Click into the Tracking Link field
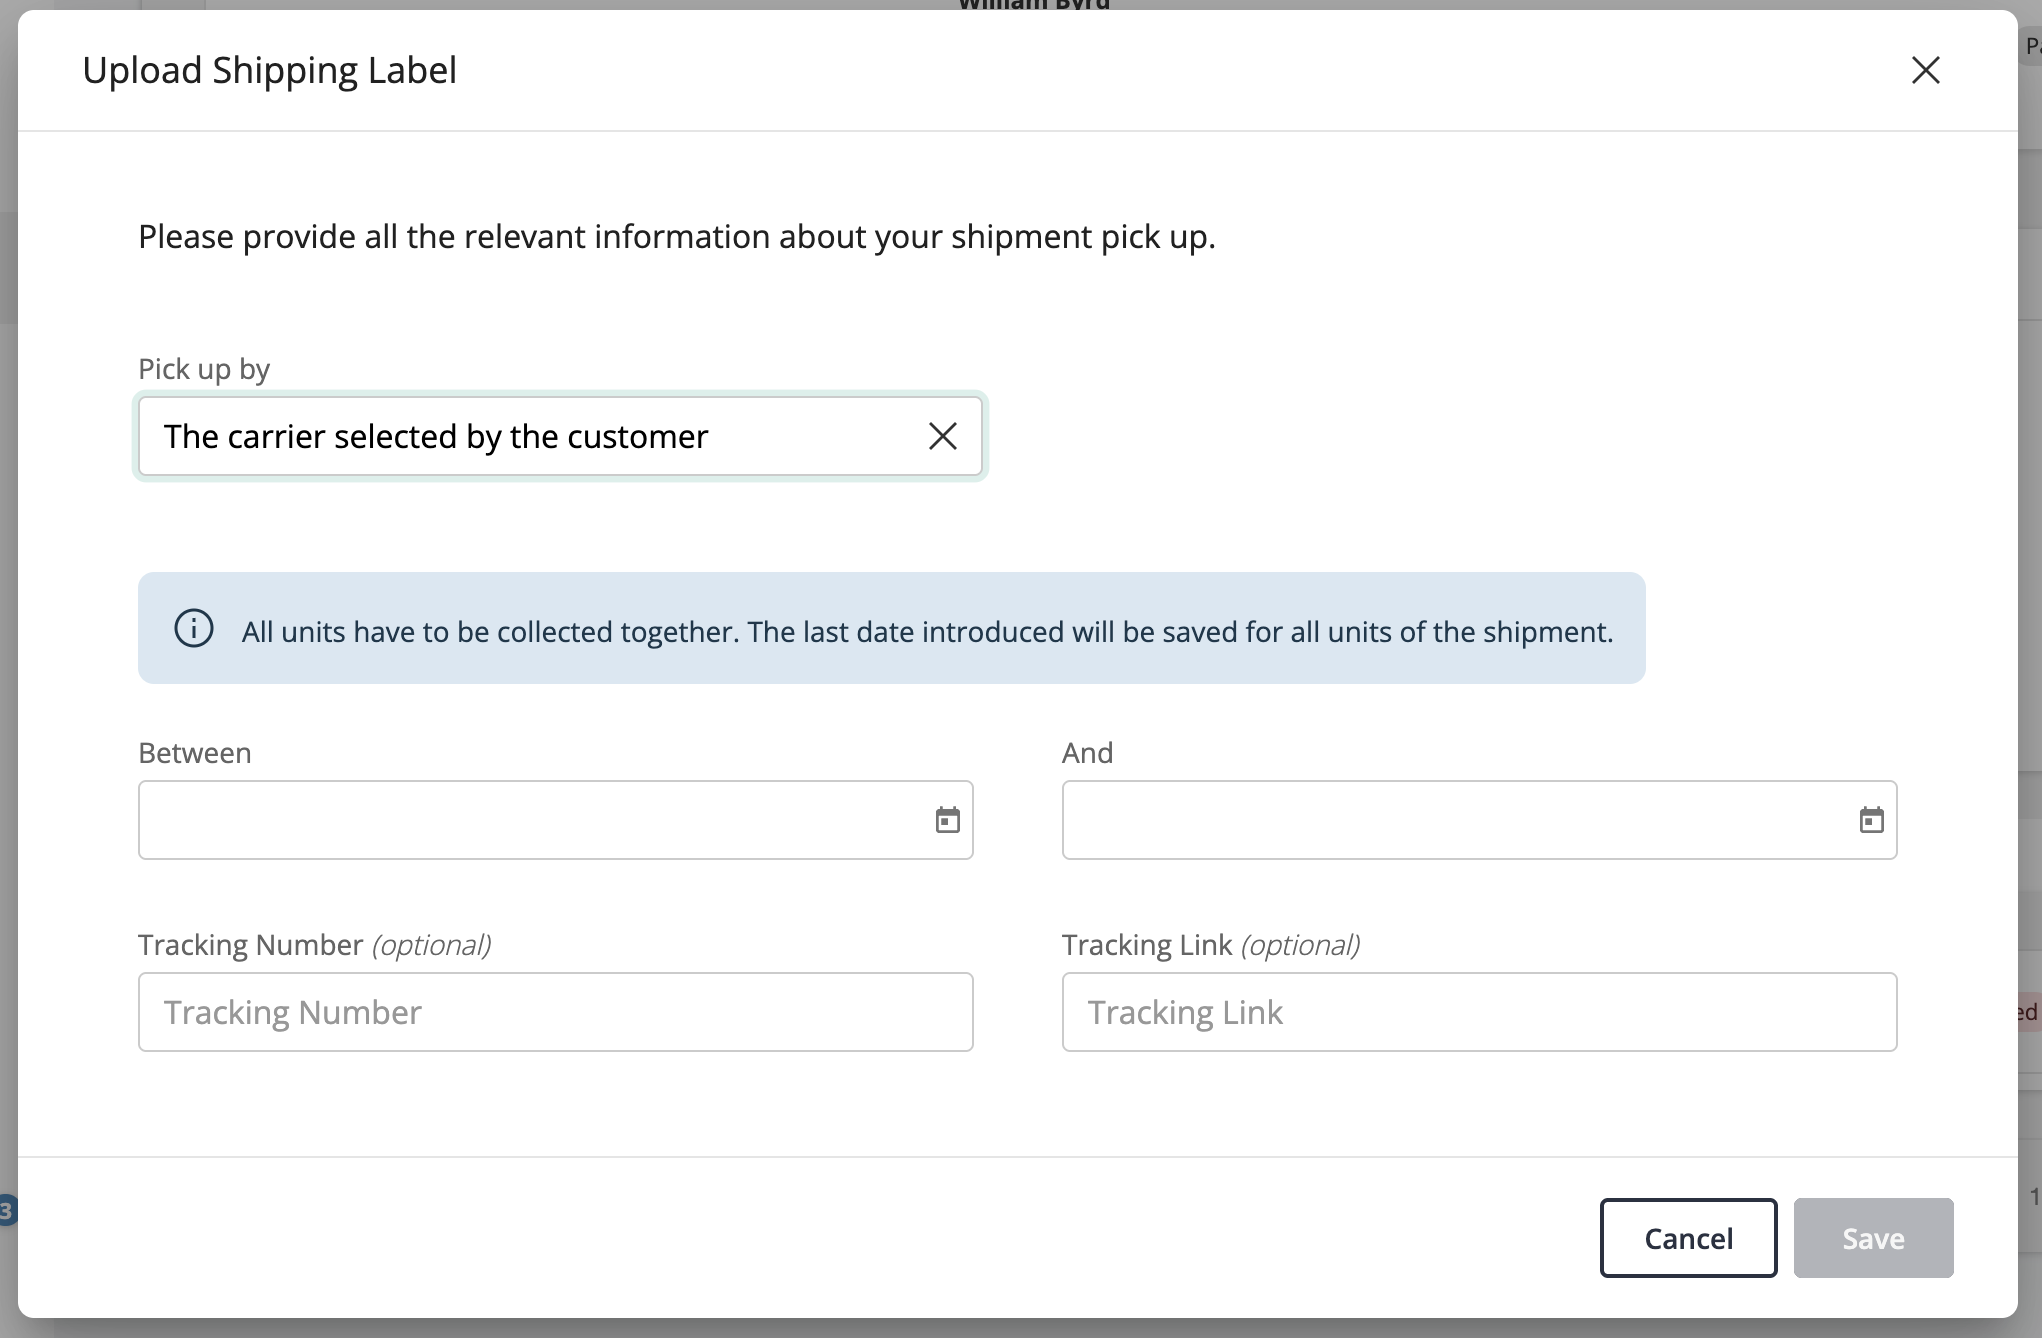Screen dimensions: 2042x1338 click(1479, 1012)
